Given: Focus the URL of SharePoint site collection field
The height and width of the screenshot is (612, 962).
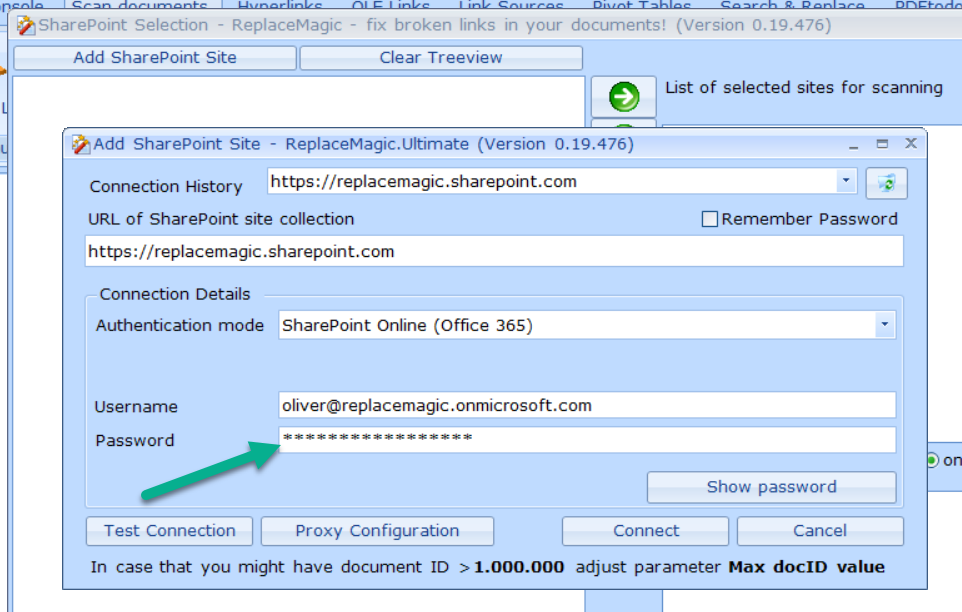Looking at the screenshot, I should [494, 251].
